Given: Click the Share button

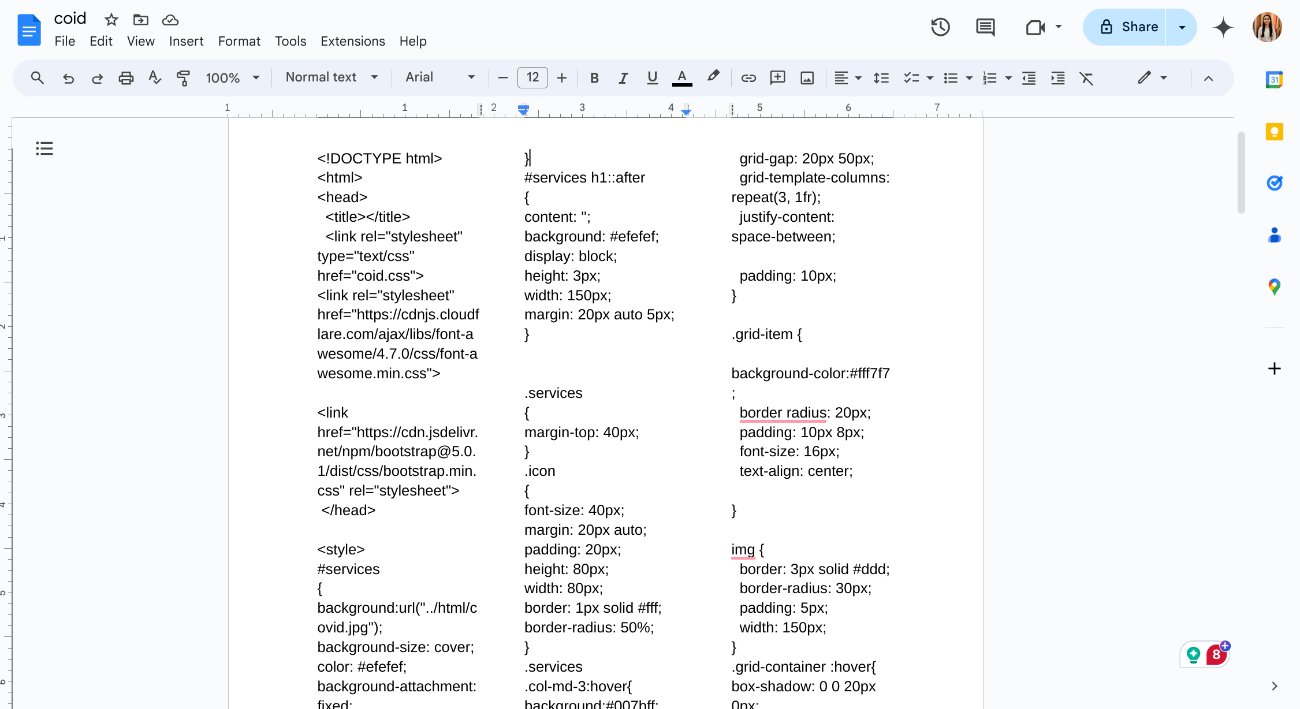Looking at the screenshot, I should coord(1130,27).
